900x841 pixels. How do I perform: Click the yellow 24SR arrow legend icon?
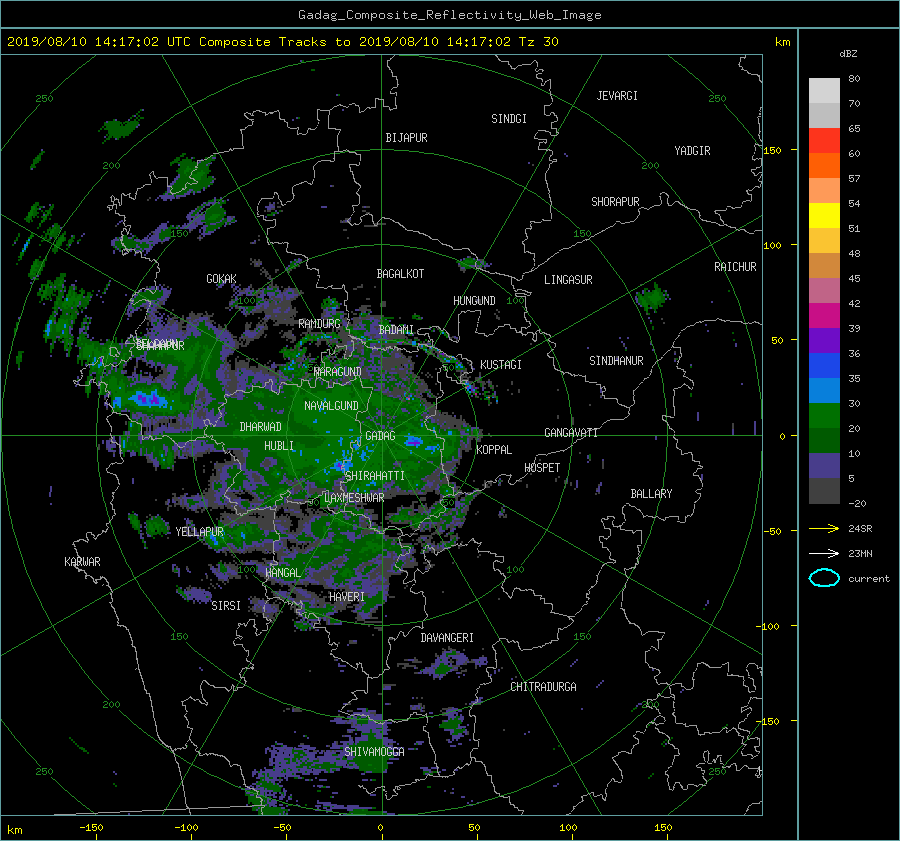(x=824, y=528)
